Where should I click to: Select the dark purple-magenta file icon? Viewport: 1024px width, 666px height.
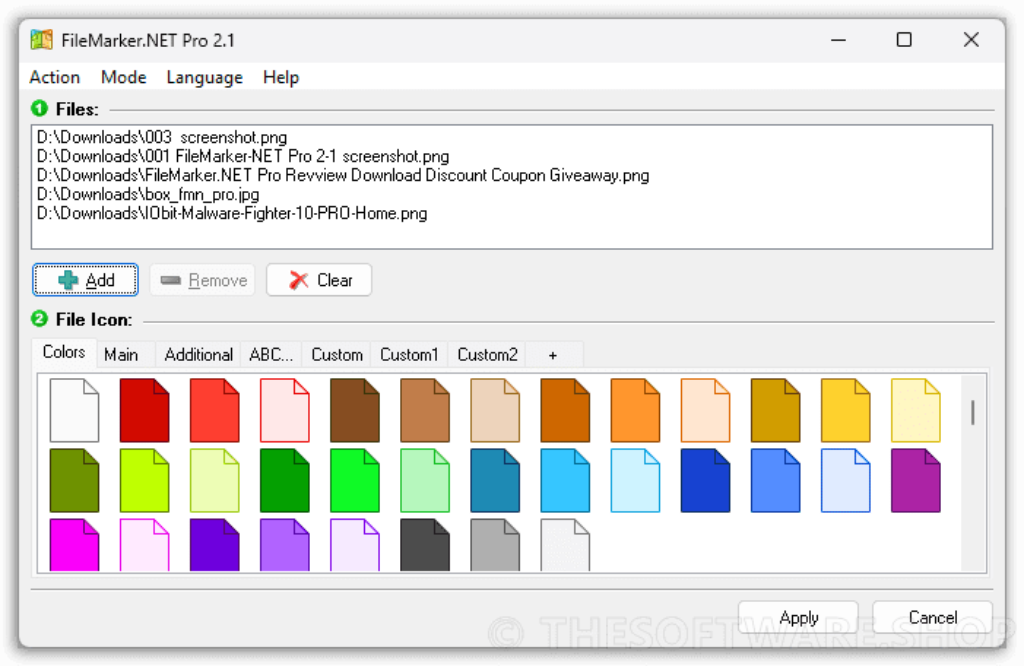916,481
